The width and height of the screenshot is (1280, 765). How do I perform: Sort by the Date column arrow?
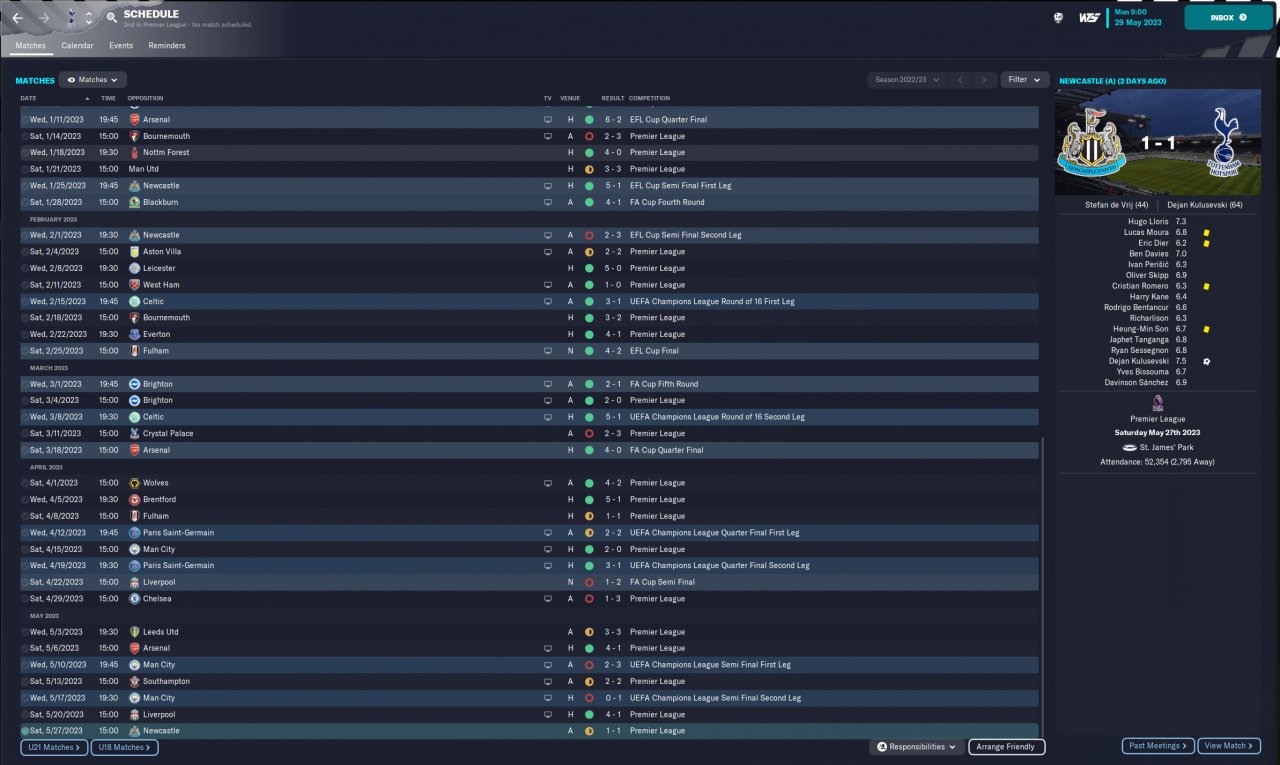[x=86, y=98]
